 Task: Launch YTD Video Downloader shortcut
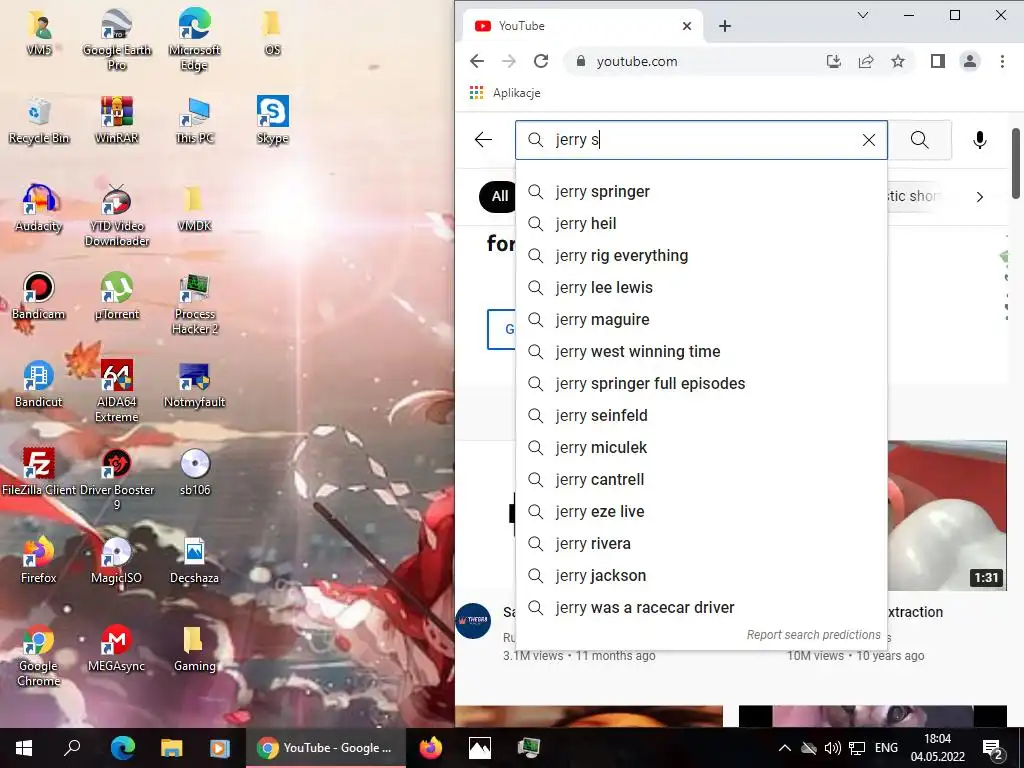click(117, 216)
